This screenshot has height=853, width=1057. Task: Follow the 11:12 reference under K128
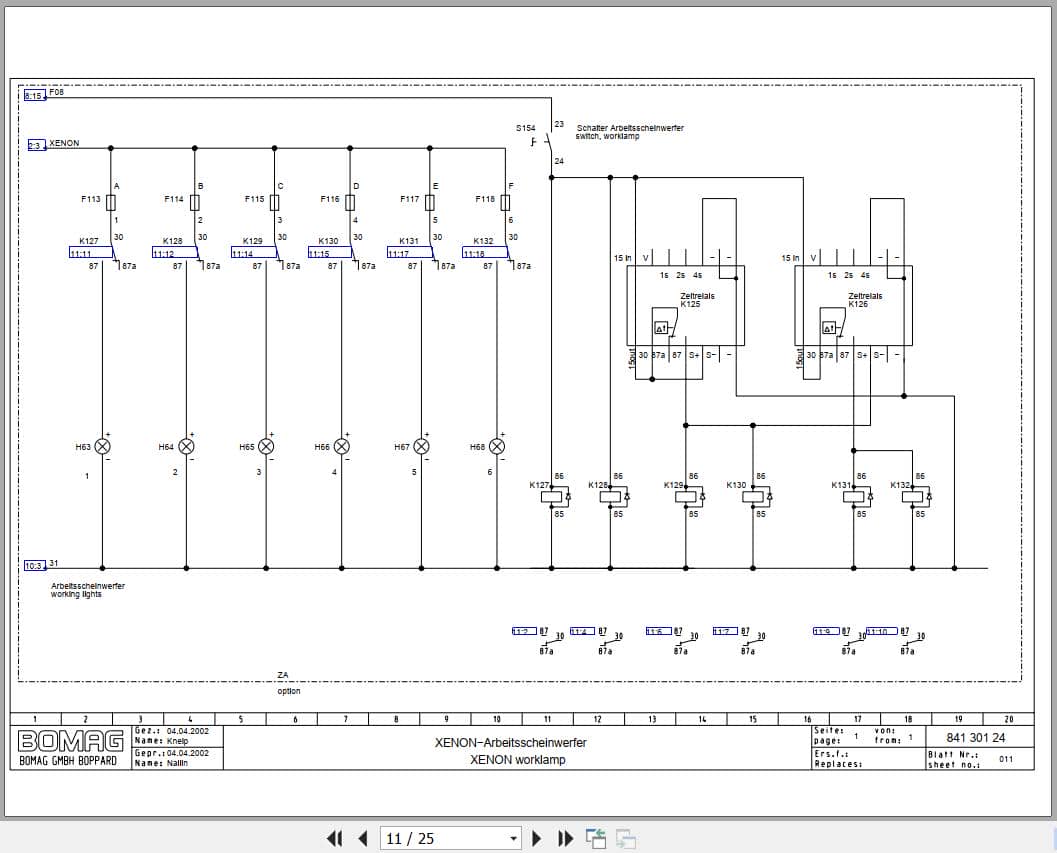tap(174, 253)
